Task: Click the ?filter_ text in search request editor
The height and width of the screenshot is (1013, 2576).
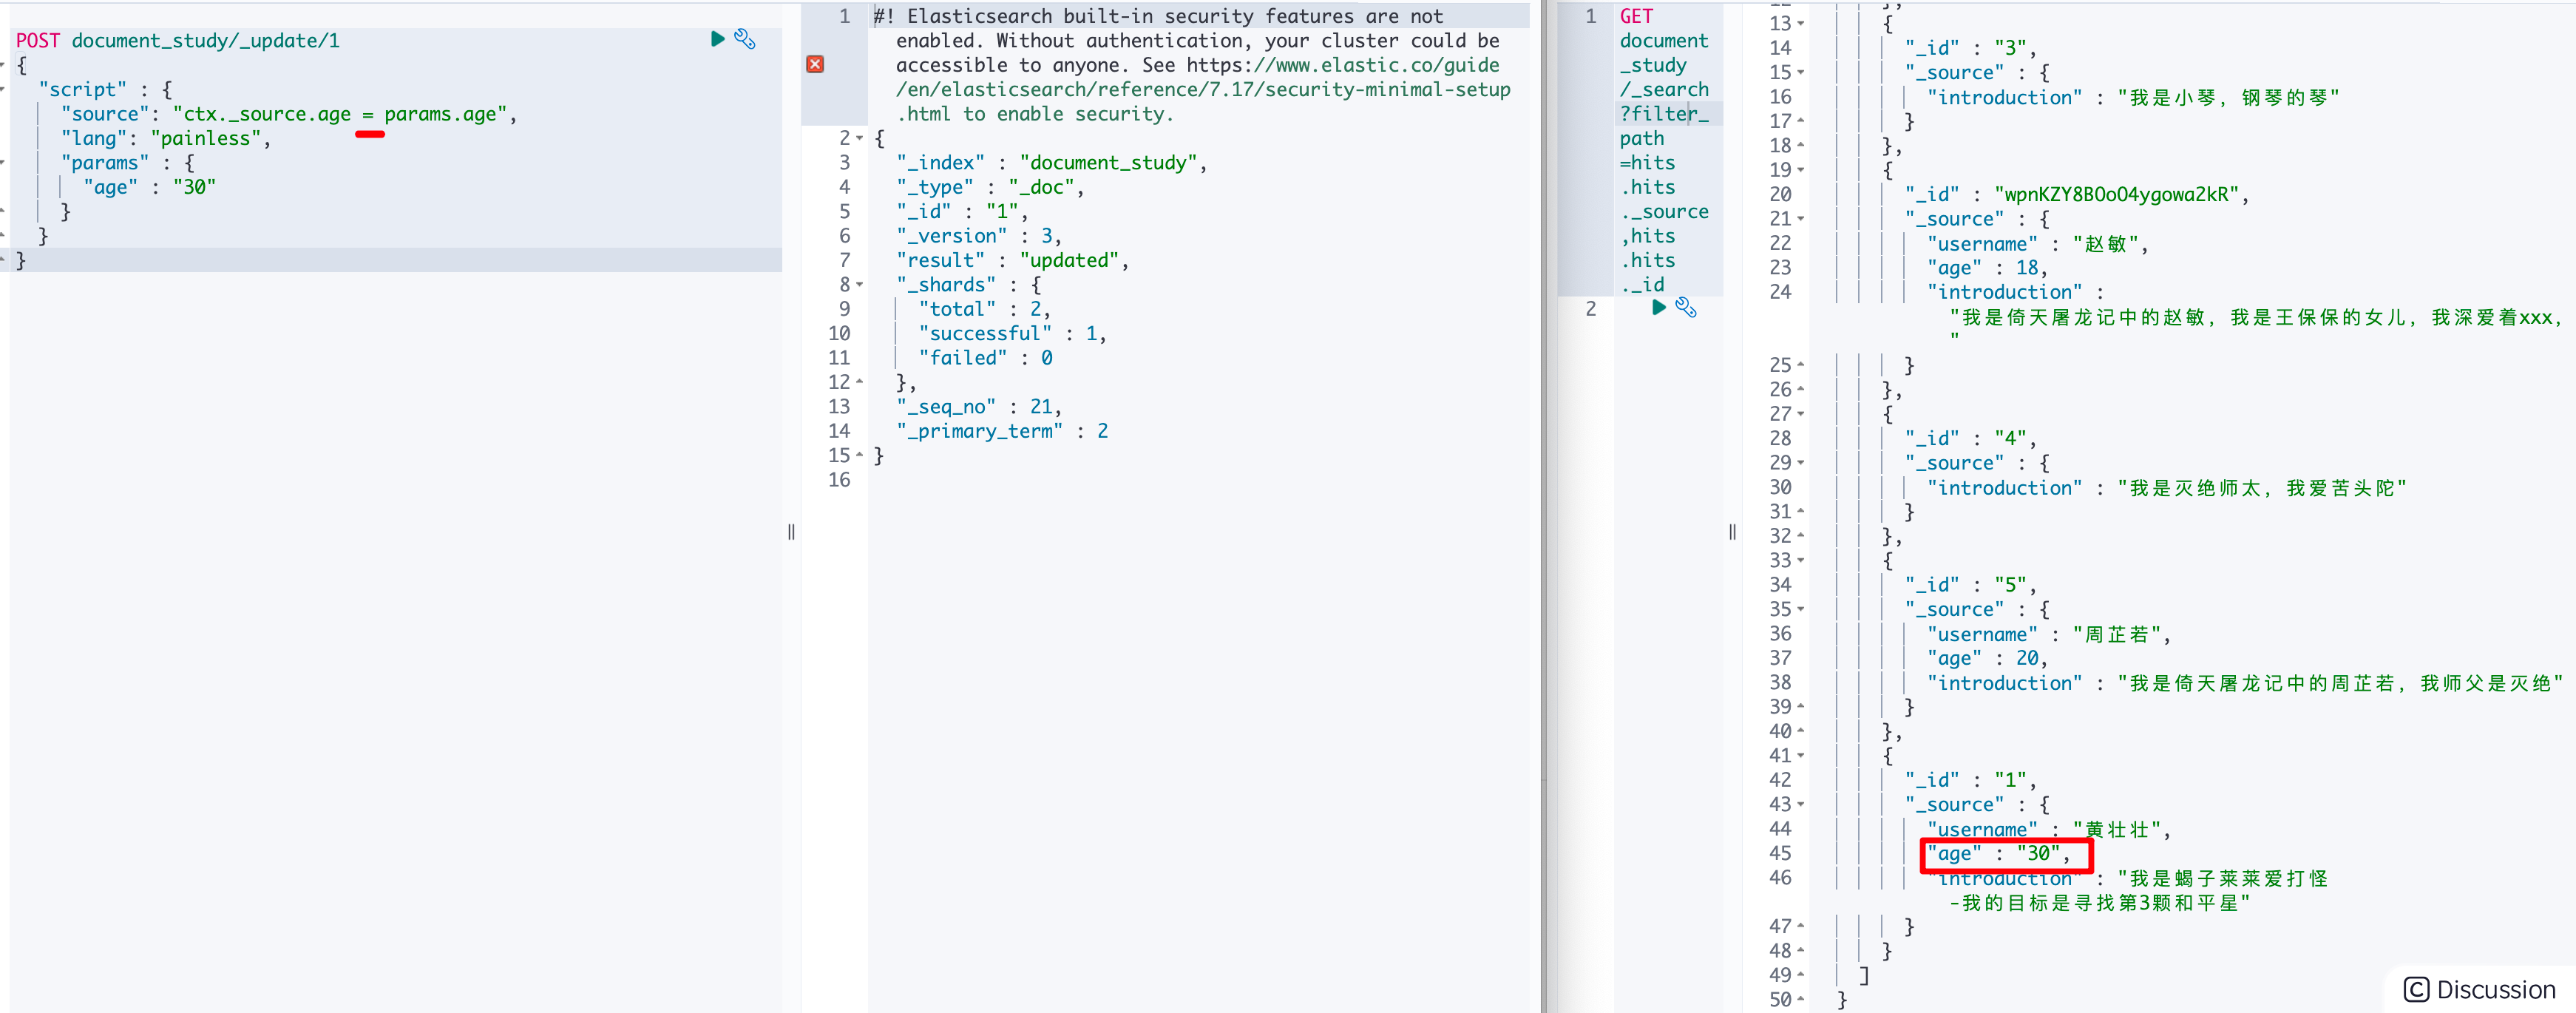Action: pyautogui.click(x=1664, y=114)
